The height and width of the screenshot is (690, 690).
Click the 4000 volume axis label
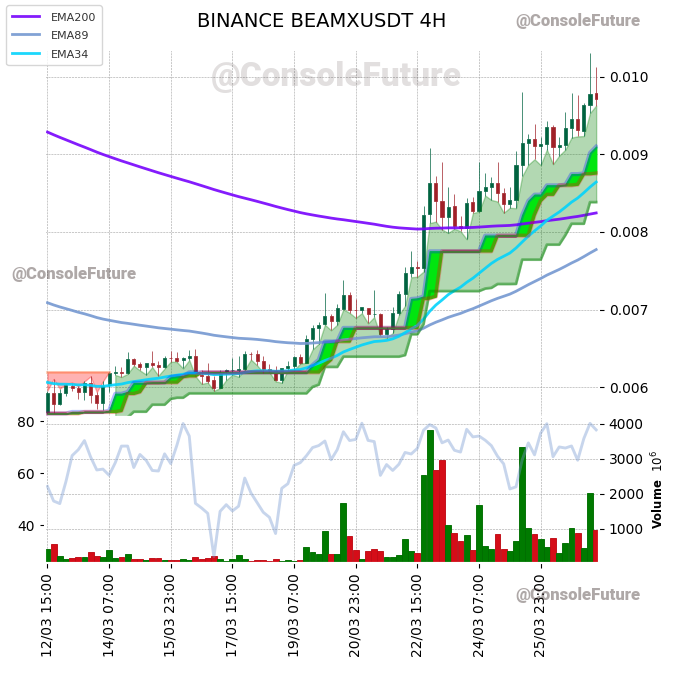point(627,425)
